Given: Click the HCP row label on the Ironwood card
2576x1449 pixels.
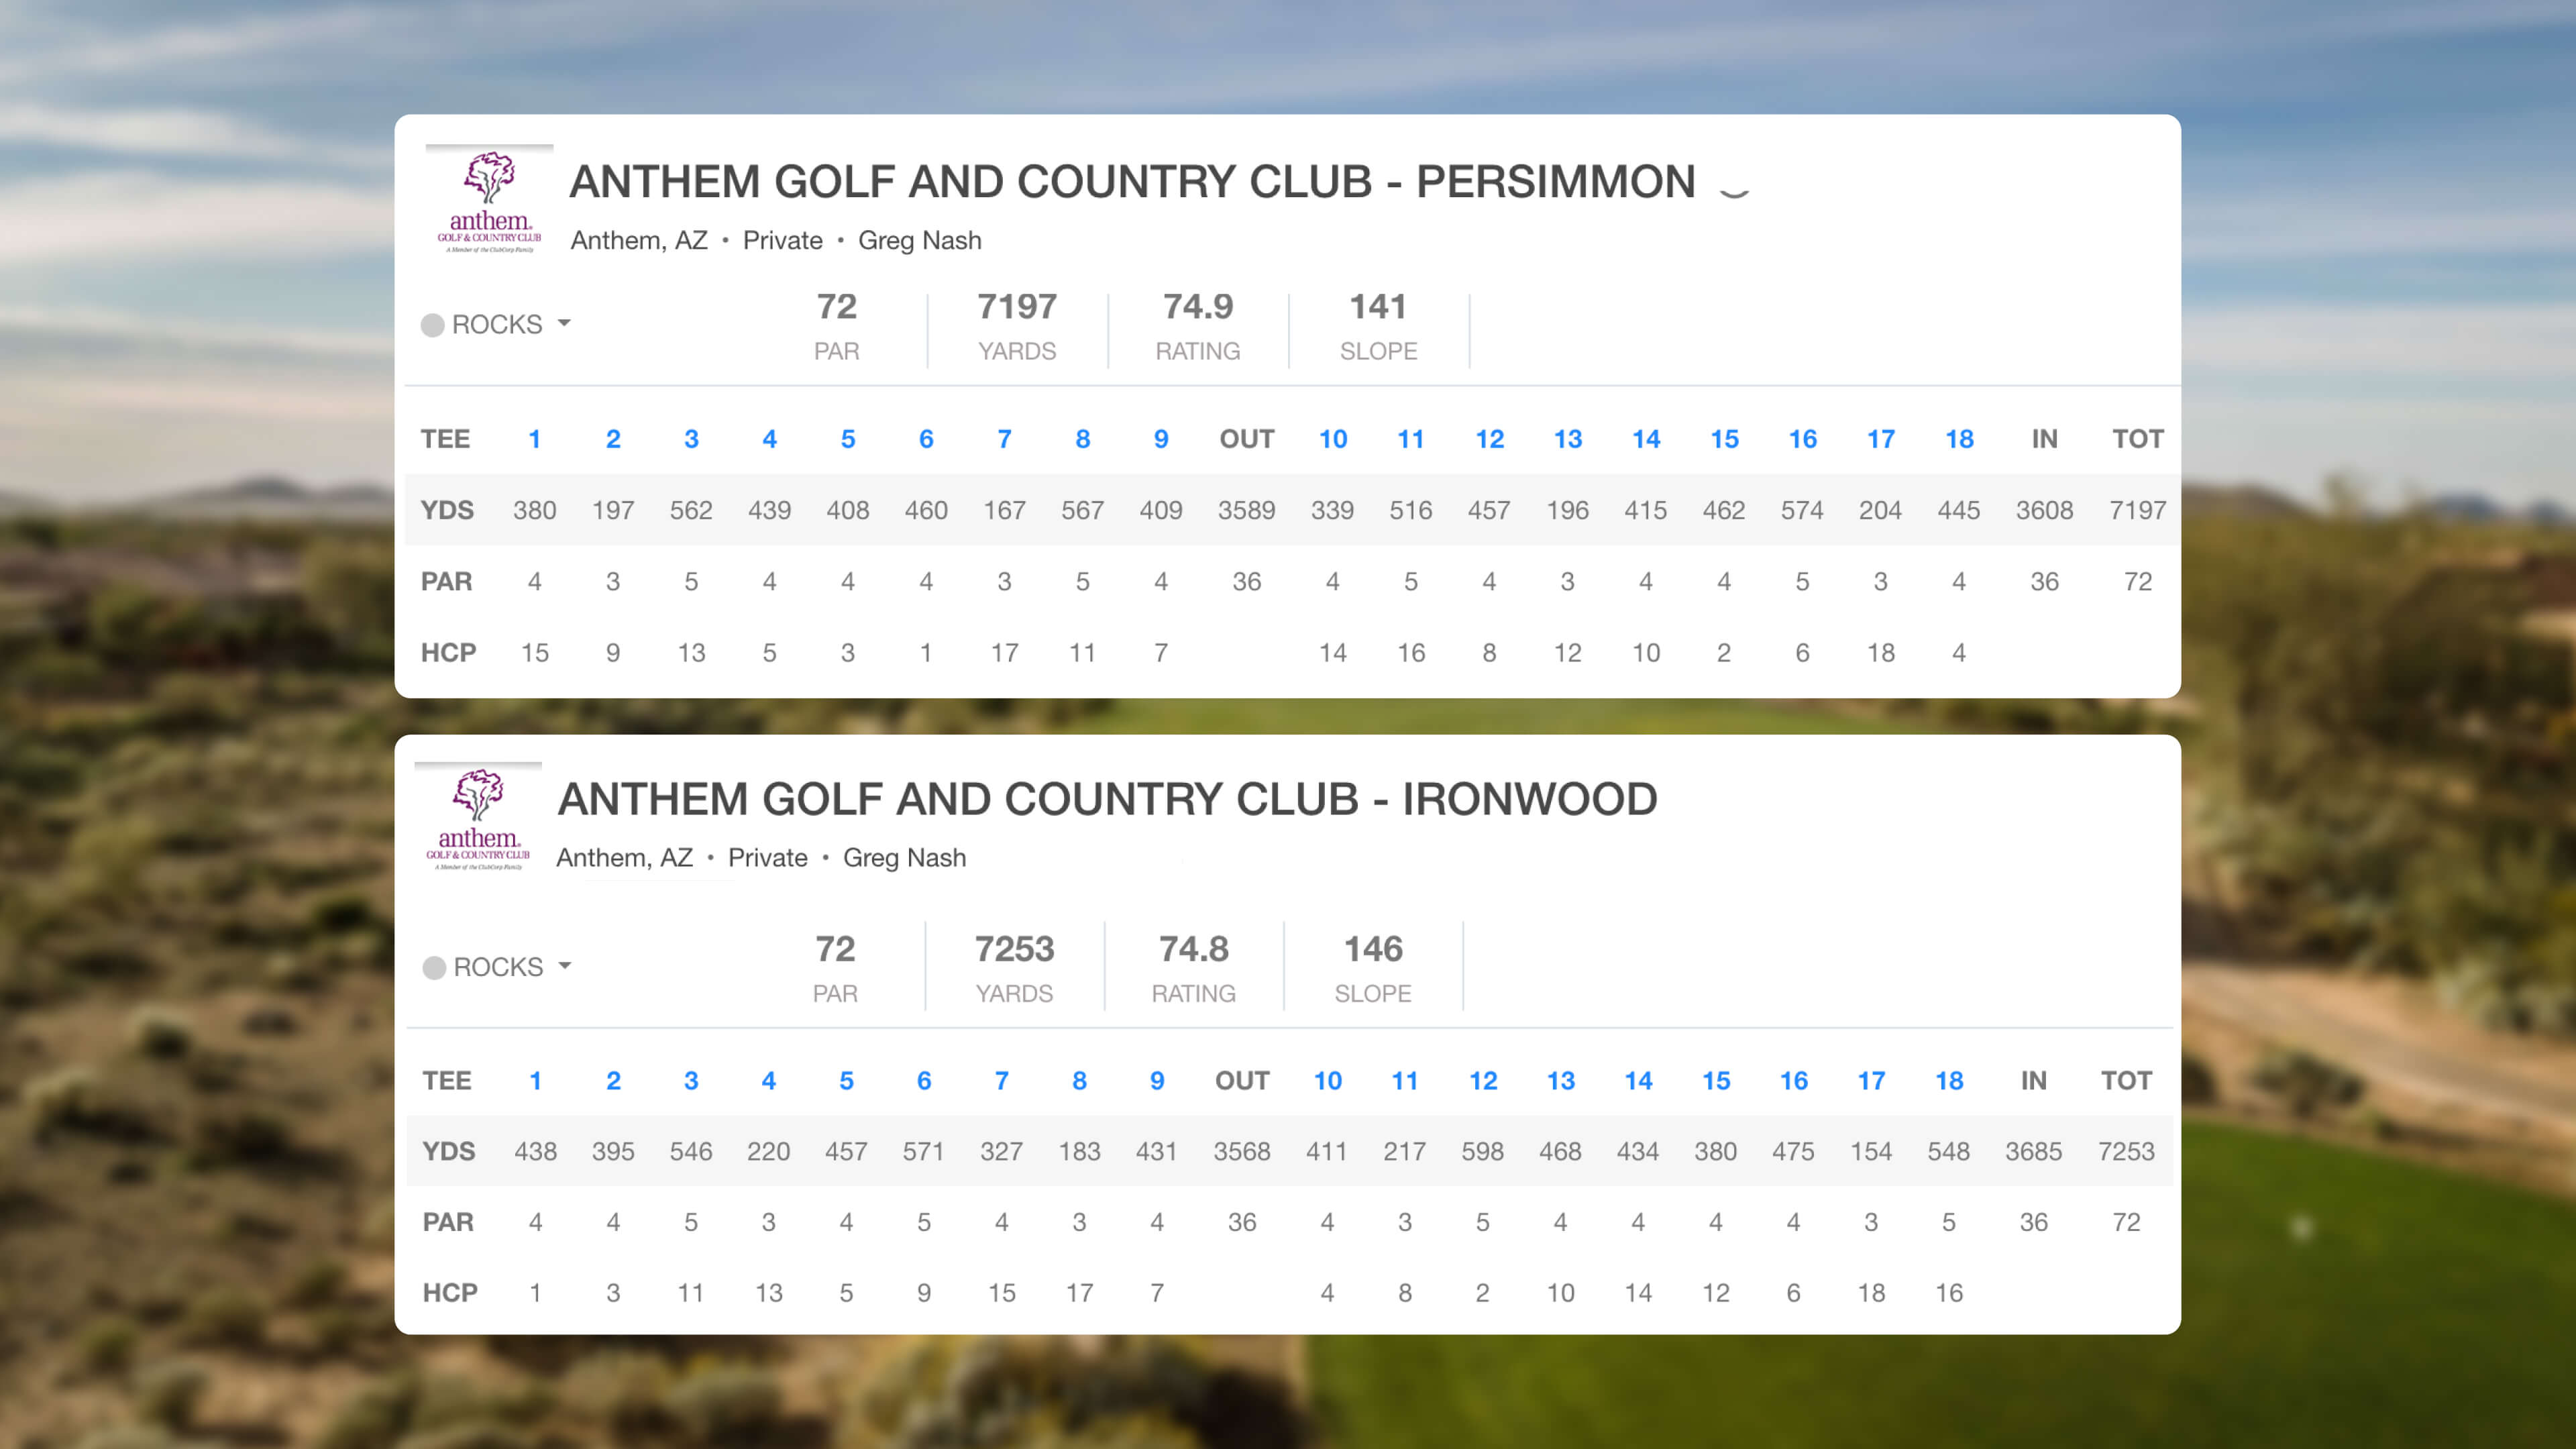Looking at the screenshot, I should pos(451,1292).
